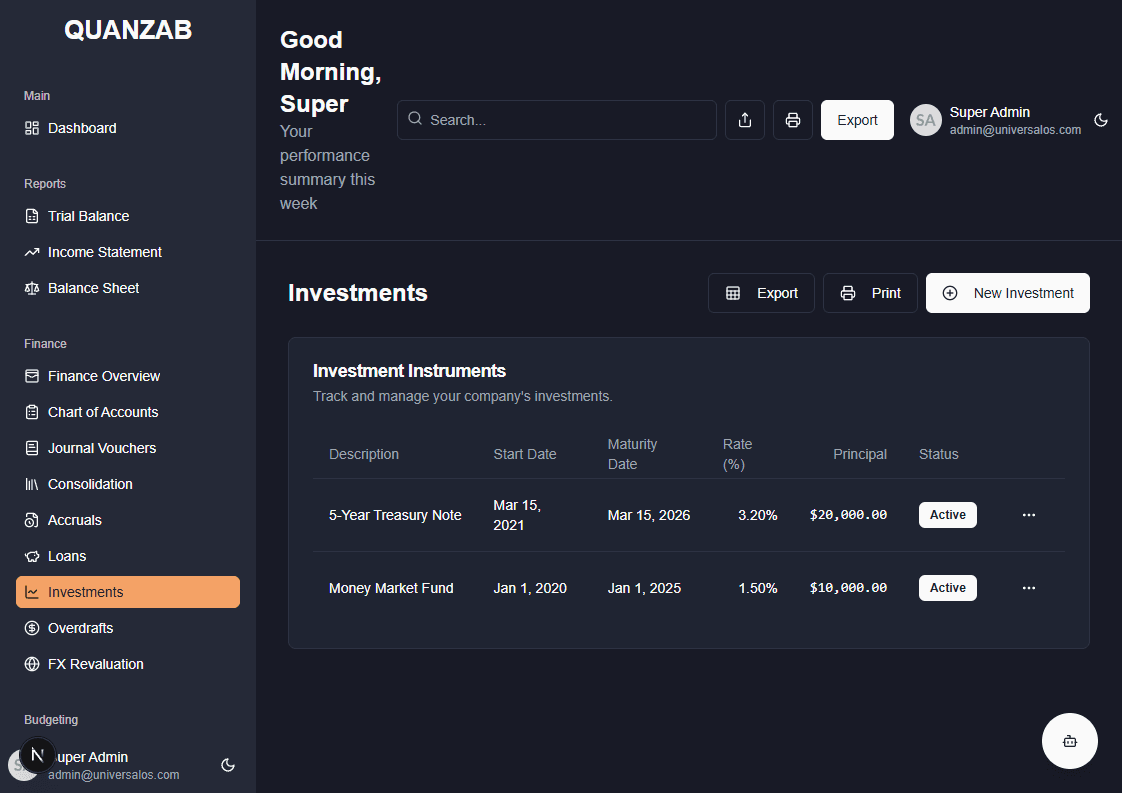Screen dimensions: 1122x793
Task: Open the Consolidation section
Action: pos(128,484)
